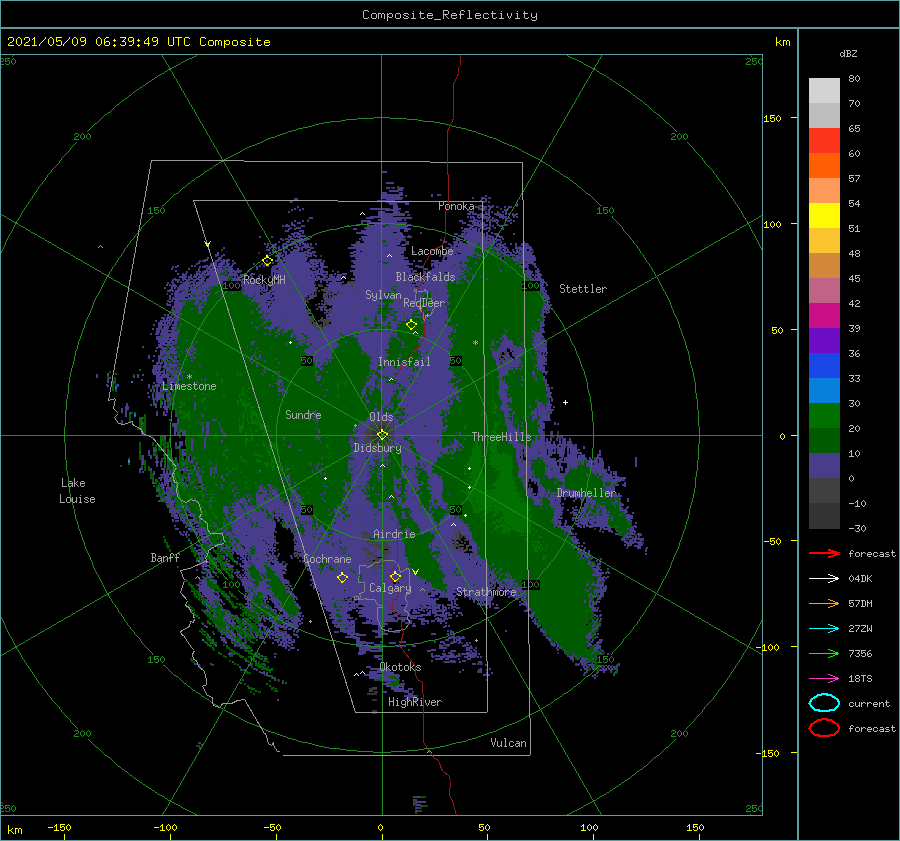Click the Lake Louise label
Screen dimensions: 900x841
pyautogui.click(x=77, y=491)
